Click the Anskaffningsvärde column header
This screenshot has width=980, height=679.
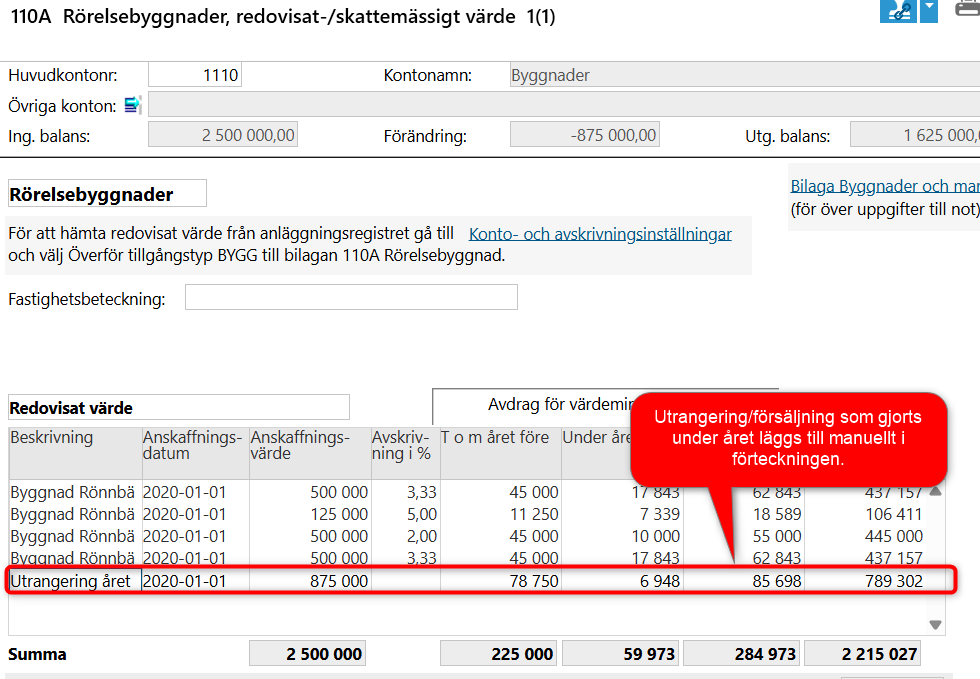[x=310, y=454]
